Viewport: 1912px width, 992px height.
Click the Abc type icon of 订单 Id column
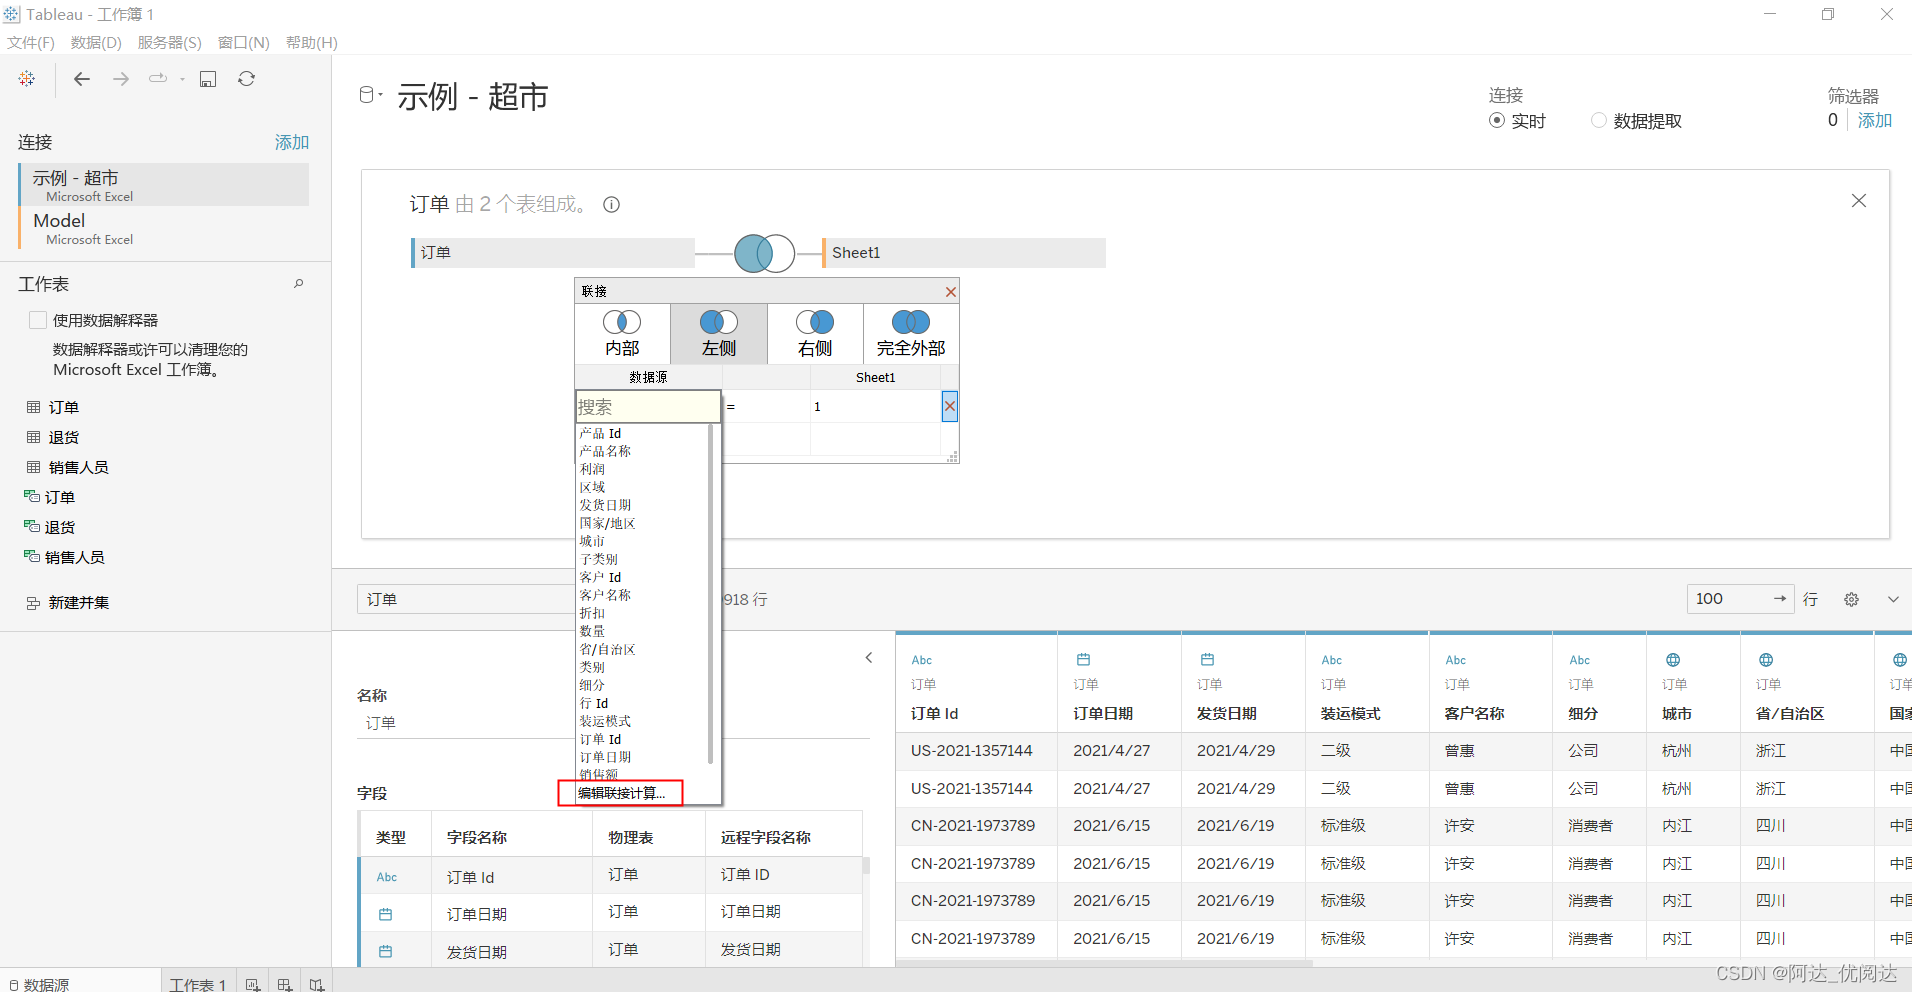click(x=922, y=660)
